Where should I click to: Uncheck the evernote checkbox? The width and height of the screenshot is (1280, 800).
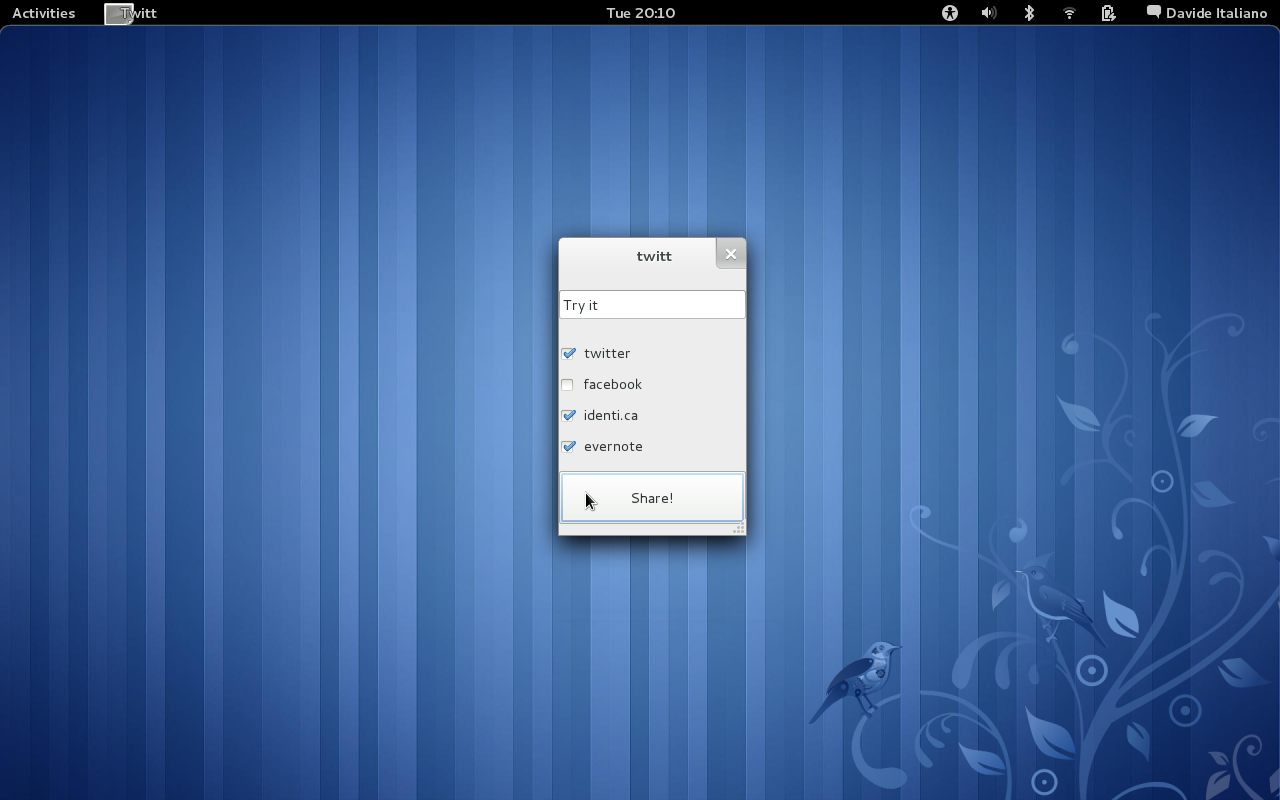(568, 446)
